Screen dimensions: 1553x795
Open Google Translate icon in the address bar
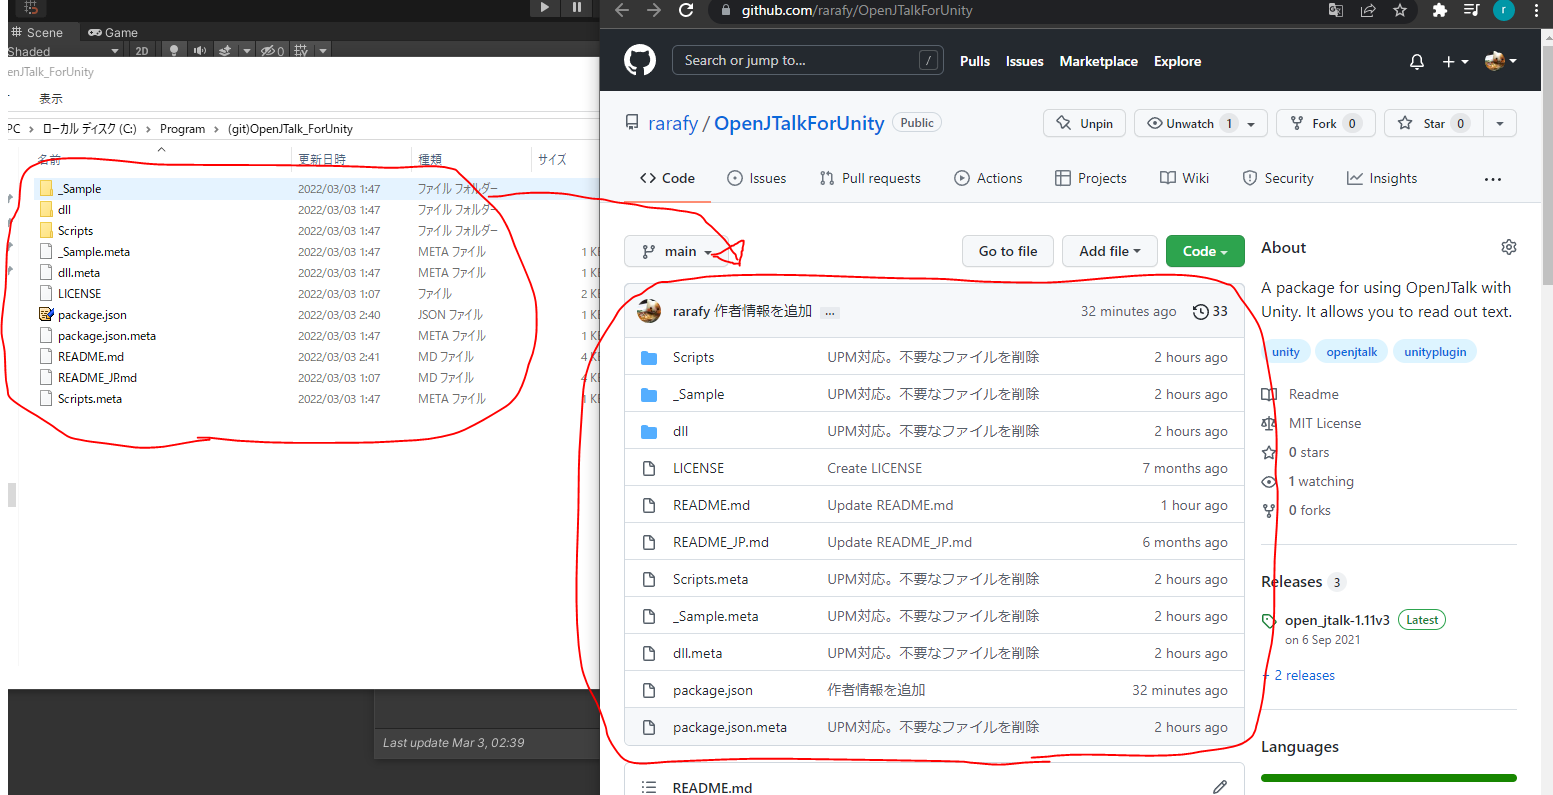point(1336,11)
